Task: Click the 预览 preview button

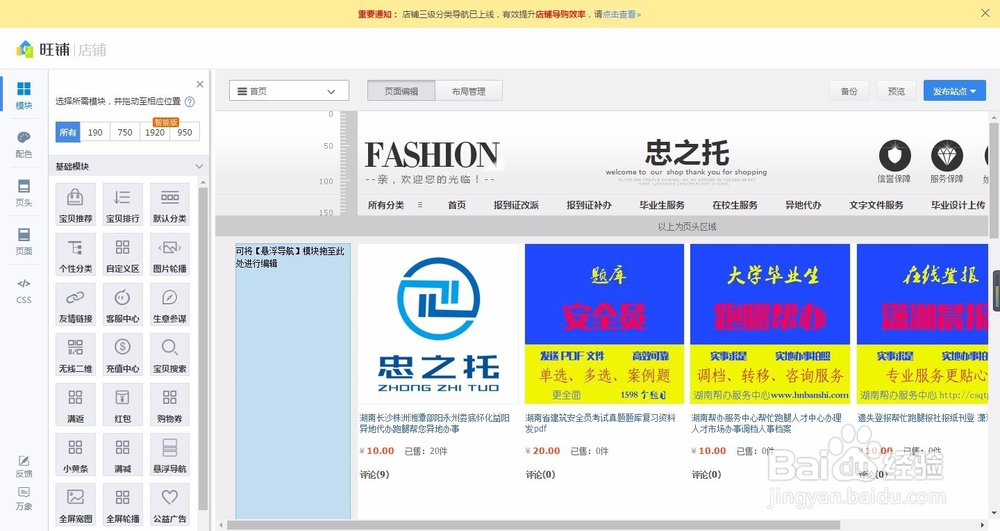Action: [x=896, y=91]
